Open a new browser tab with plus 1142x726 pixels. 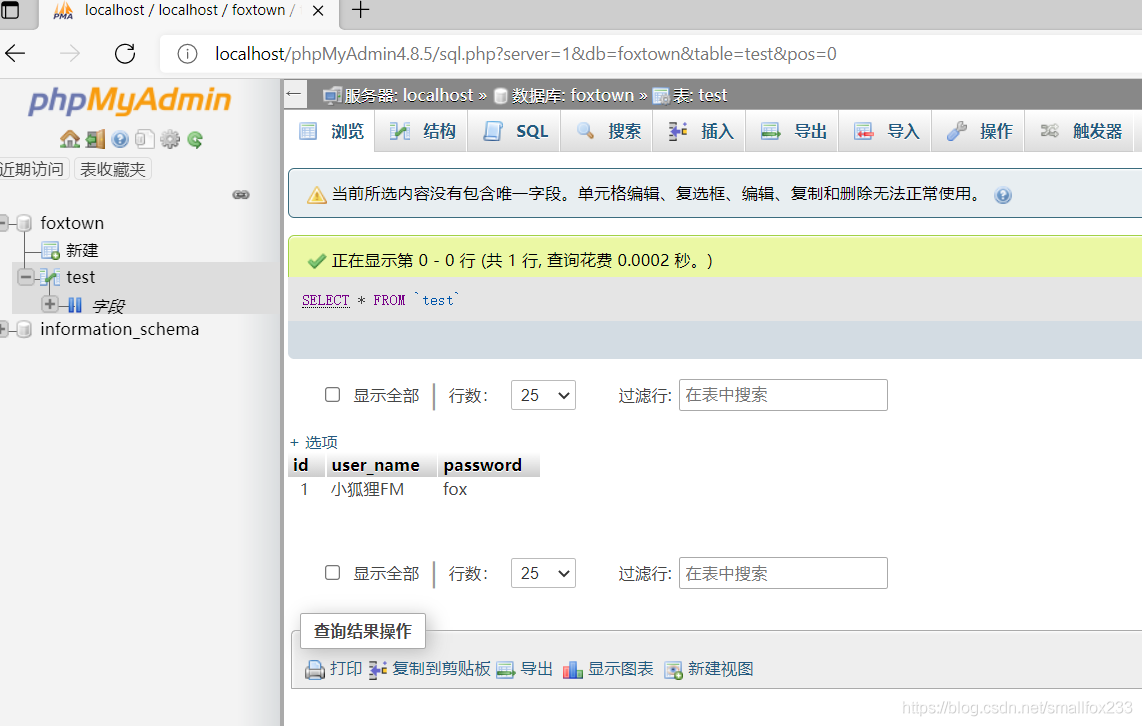(x=361, y=10)
